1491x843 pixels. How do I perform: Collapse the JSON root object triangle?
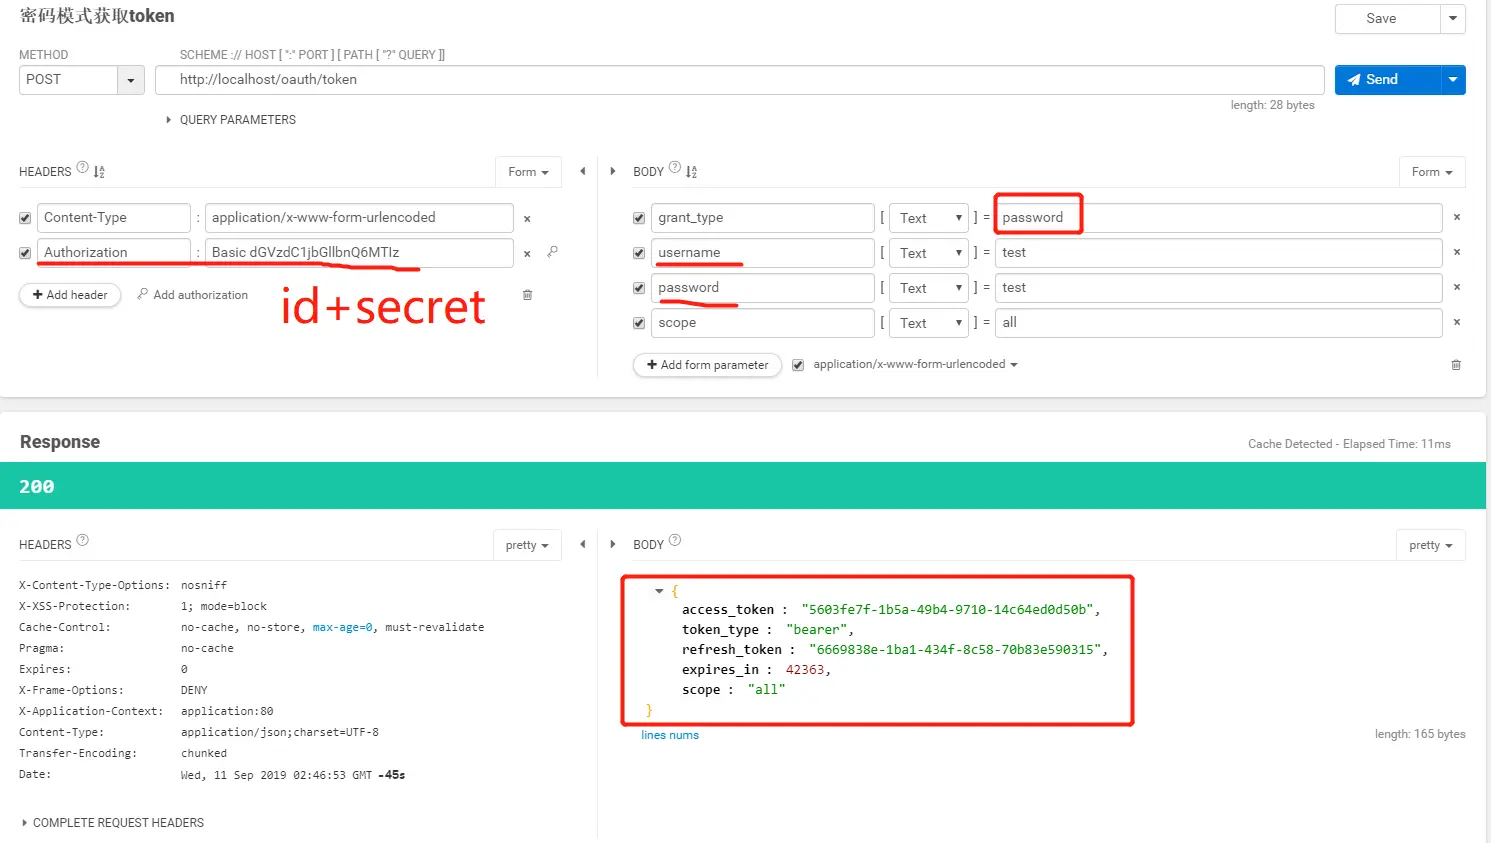coord(659,591)
